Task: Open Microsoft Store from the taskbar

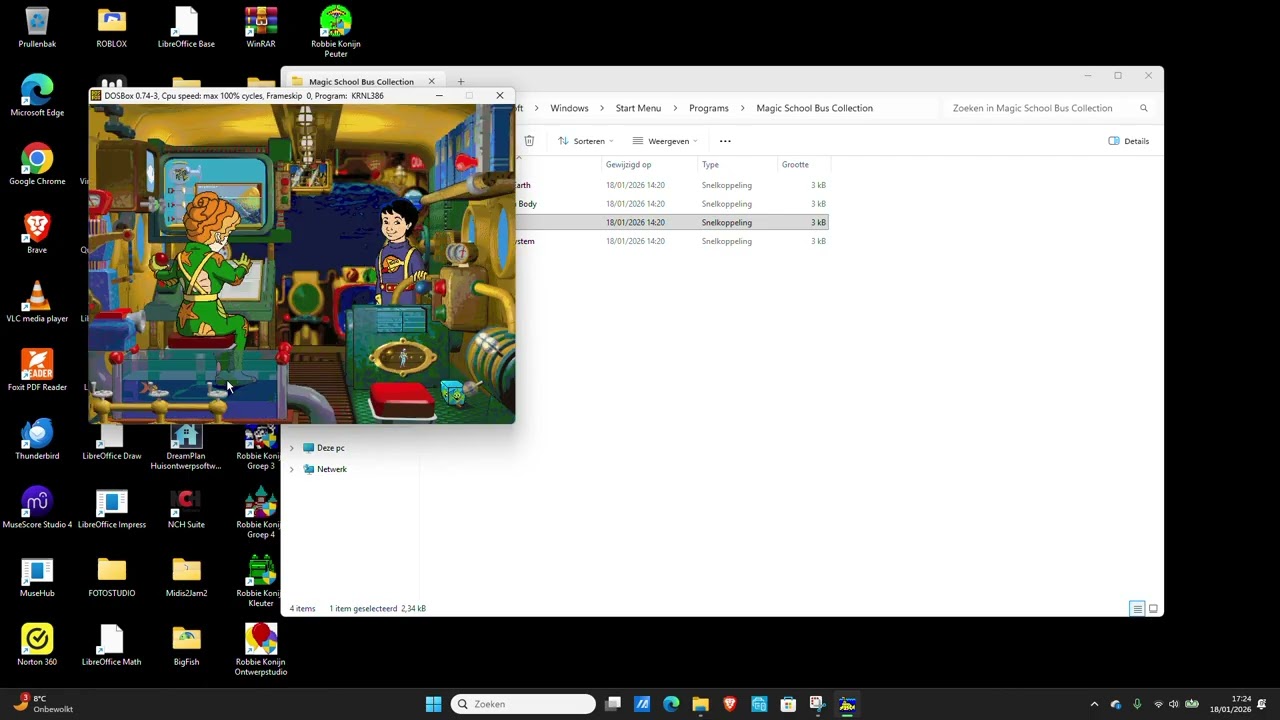Action: tap(787, 704)
